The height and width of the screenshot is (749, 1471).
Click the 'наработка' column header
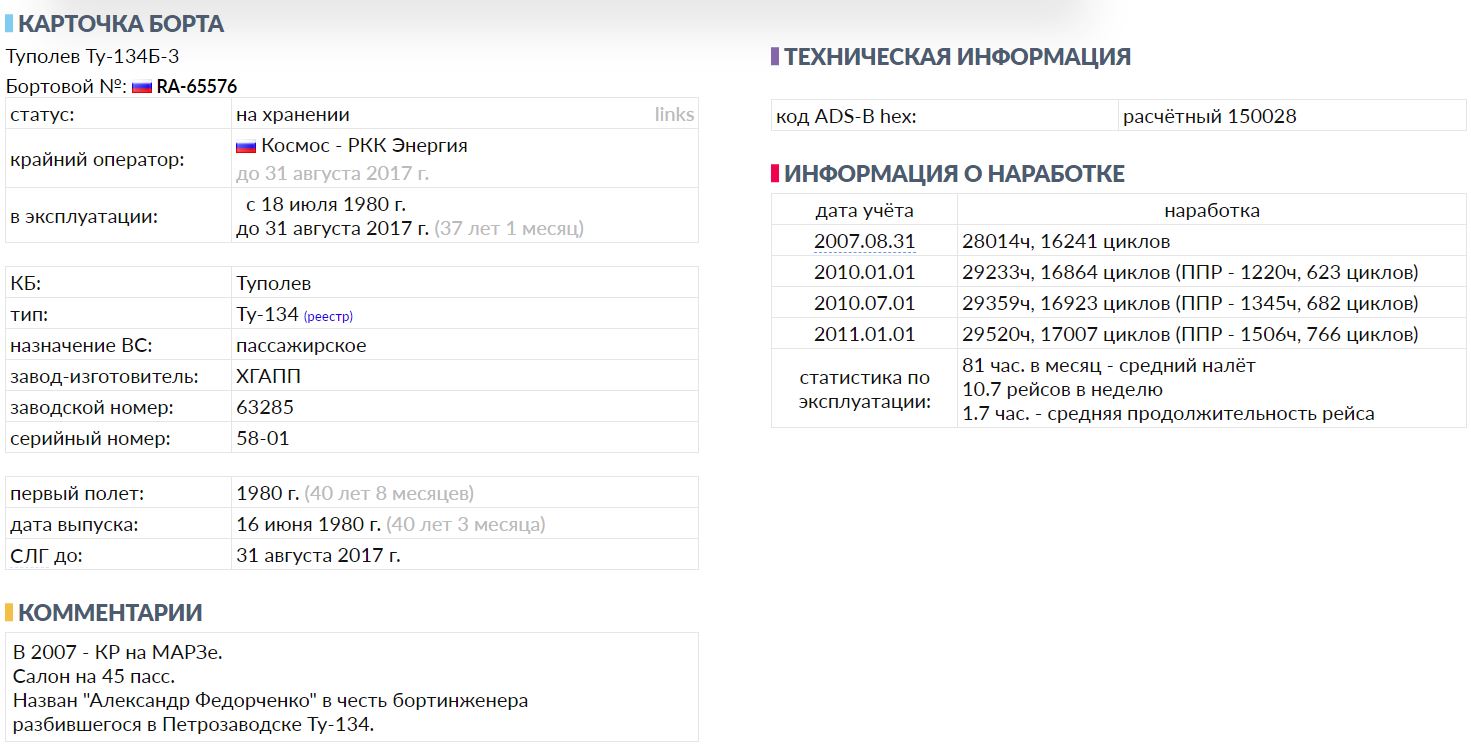point(1212,211)
